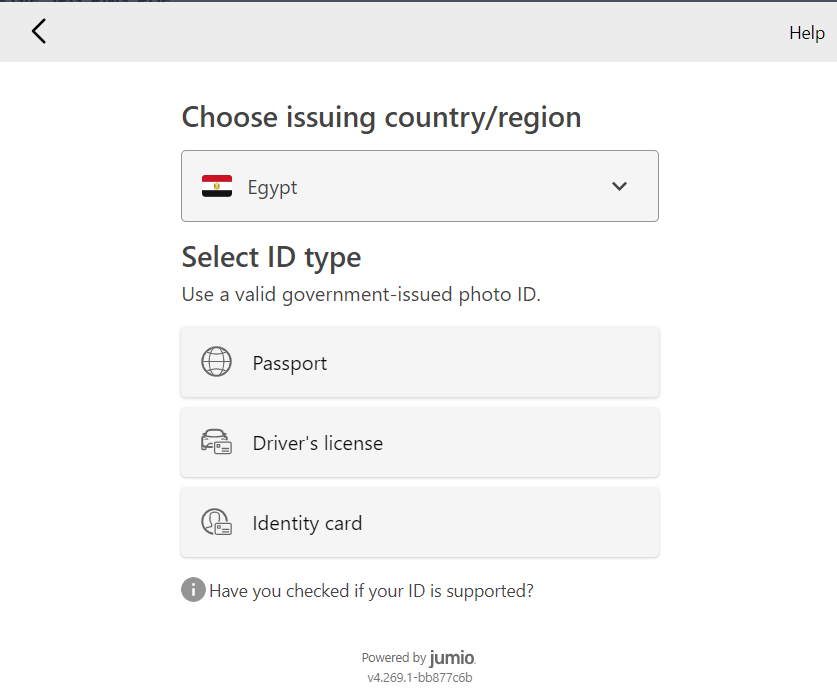Image resolution: width=837 pixels, height=697 pixels.
Task: Open the issuing country selection box
Action: point(419,186)
